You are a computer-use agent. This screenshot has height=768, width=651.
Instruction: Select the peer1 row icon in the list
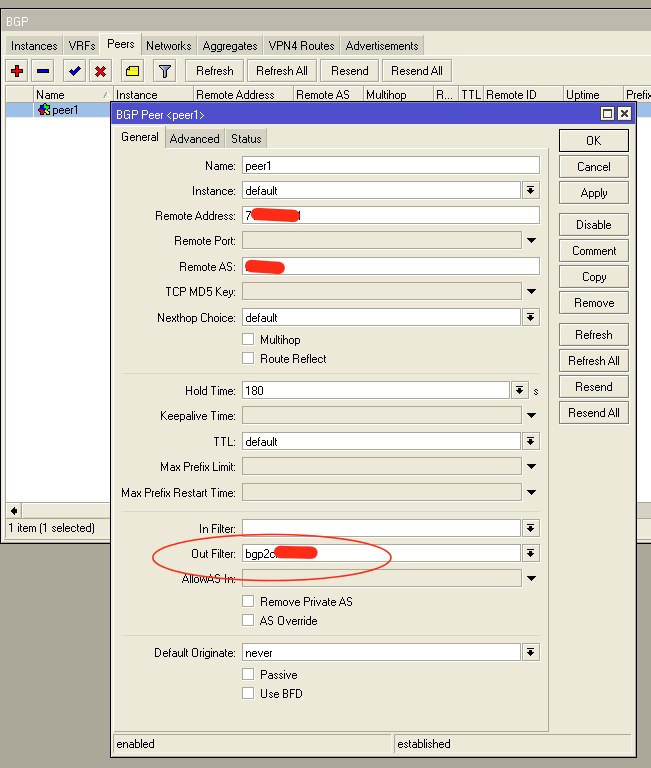(x=44, y=110)
